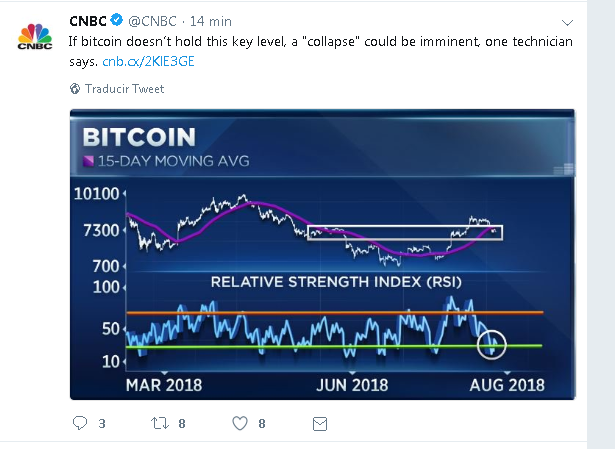Click the reply count number 3

pos(102,424)
